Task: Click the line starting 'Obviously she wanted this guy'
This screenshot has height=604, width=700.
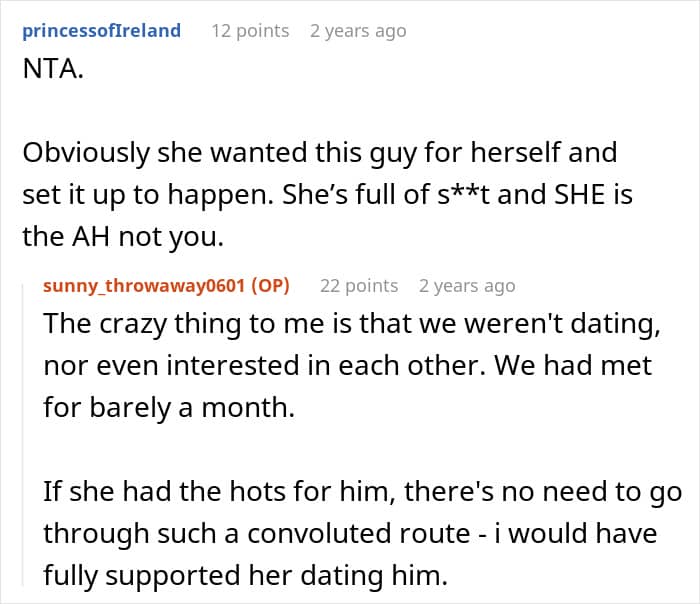Action: [x=320, y=153]
